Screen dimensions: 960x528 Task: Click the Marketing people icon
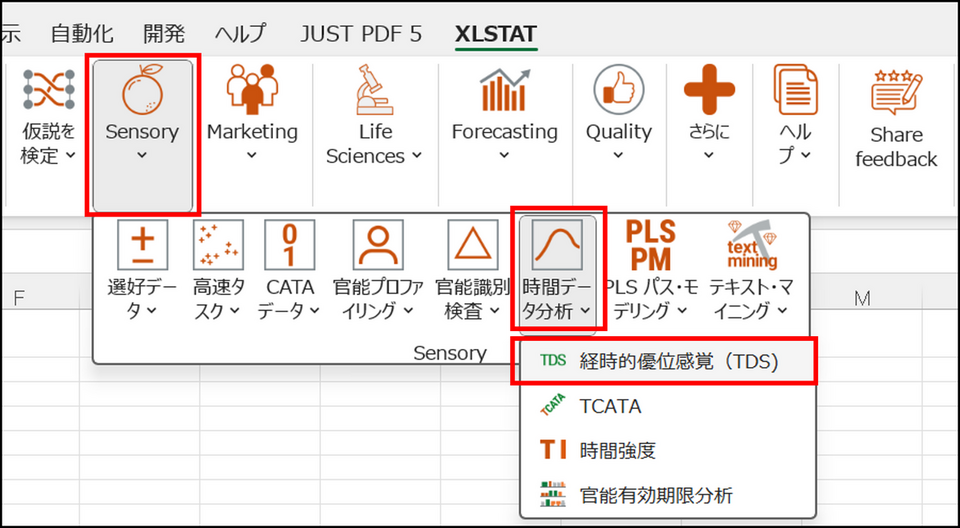(x=252, y=90)
